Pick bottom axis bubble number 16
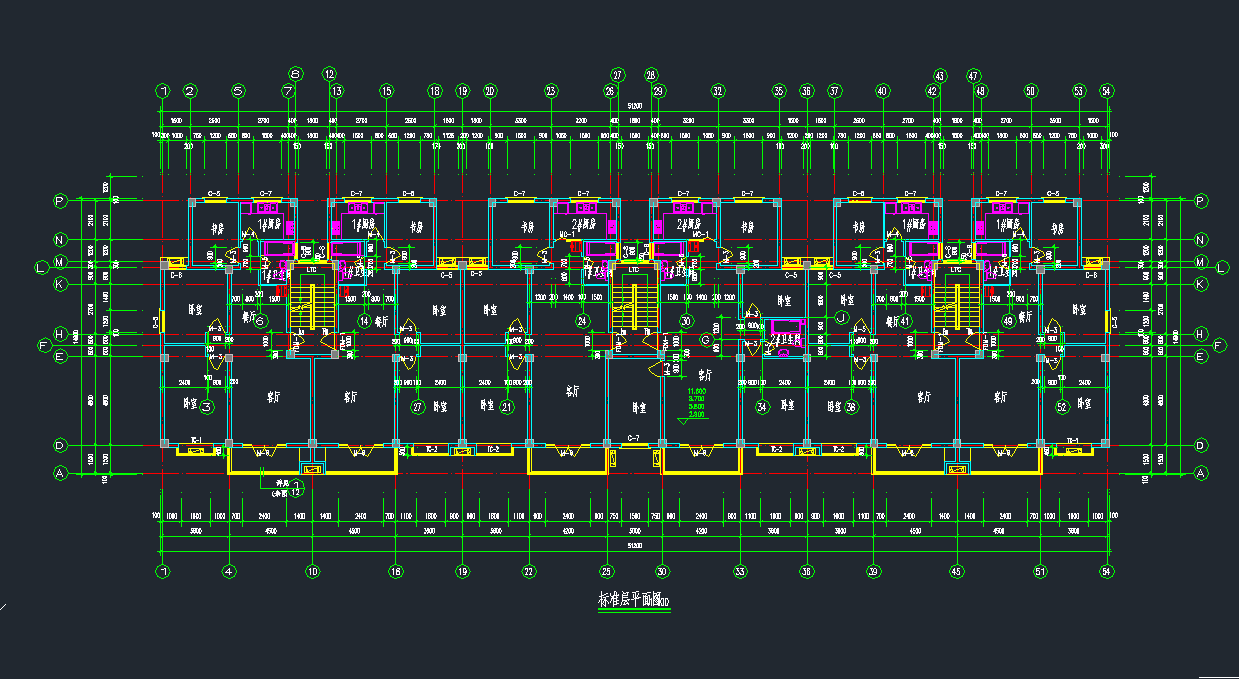 coord(396,572)
